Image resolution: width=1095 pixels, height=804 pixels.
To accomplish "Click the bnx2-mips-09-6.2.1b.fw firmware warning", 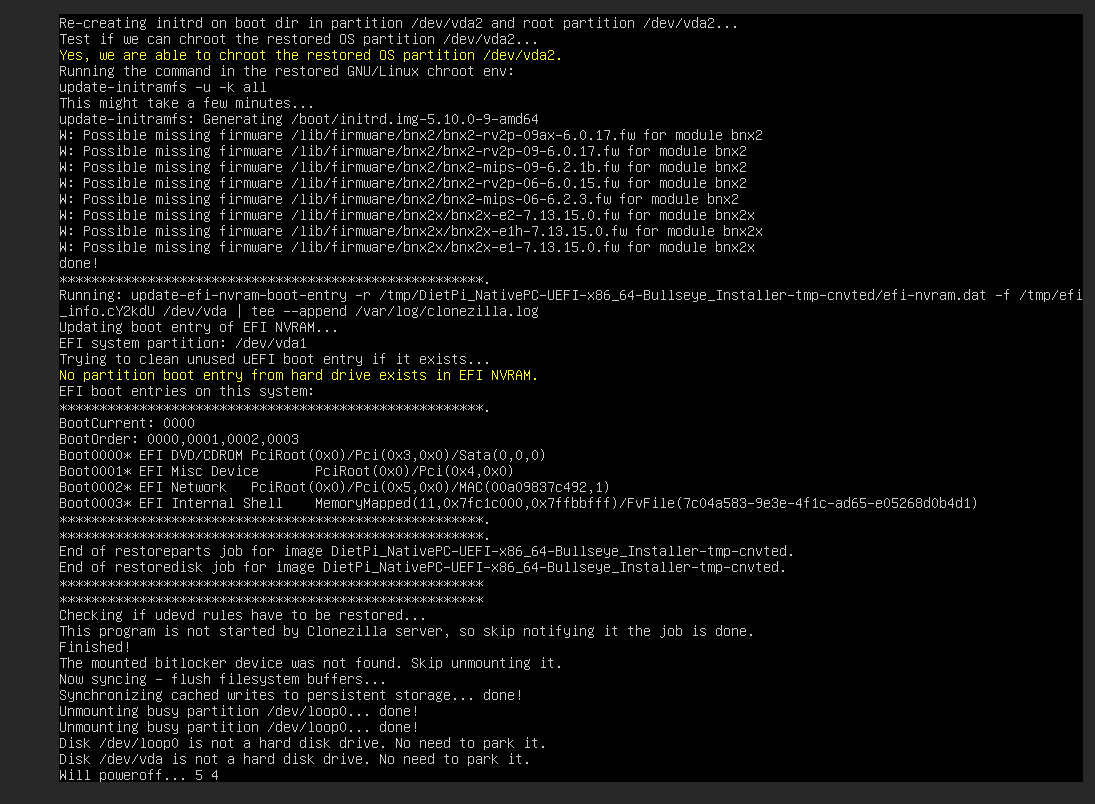I will (402, 167).
